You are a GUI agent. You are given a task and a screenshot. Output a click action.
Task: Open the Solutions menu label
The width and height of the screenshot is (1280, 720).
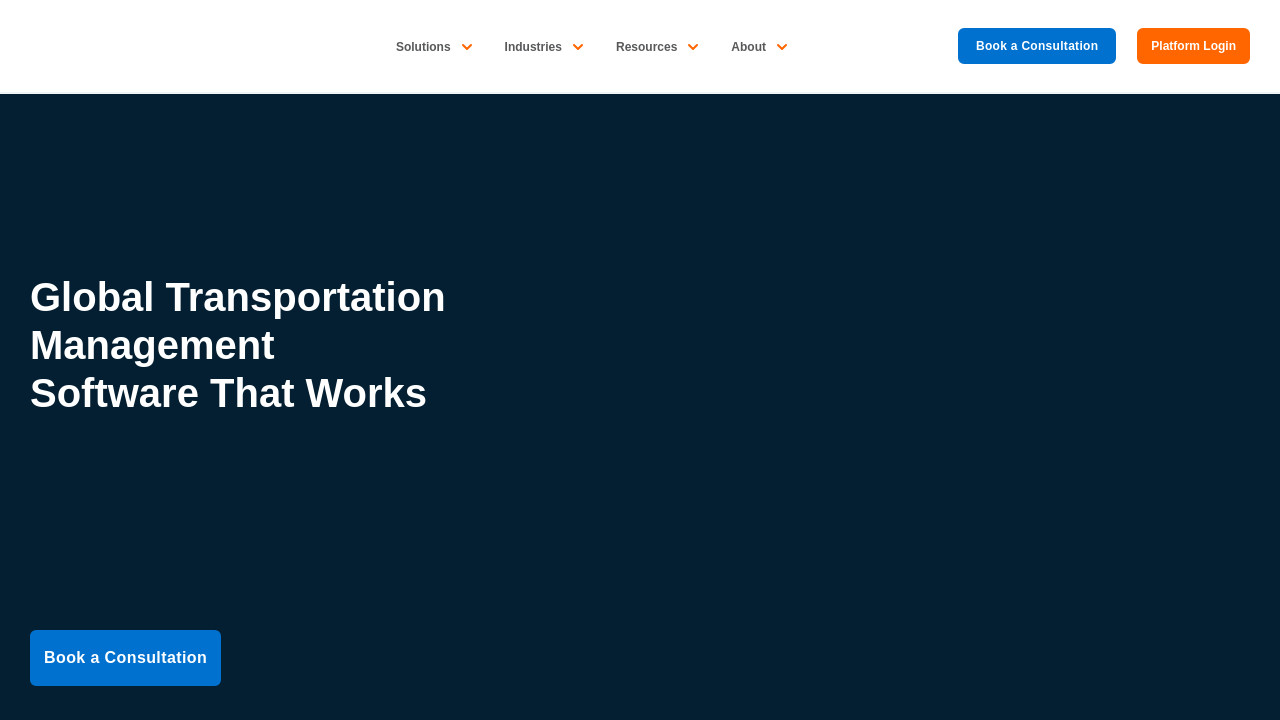[x=423, y=47]
